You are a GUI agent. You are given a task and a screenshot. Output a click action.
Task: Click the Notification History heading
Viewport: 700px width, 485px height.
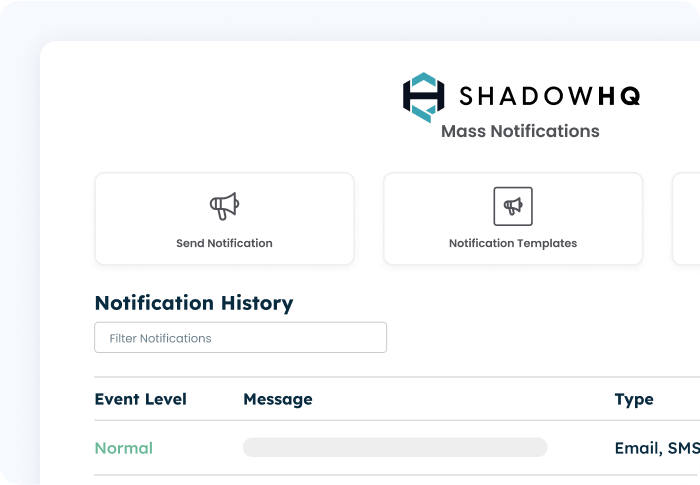(194, 303)
